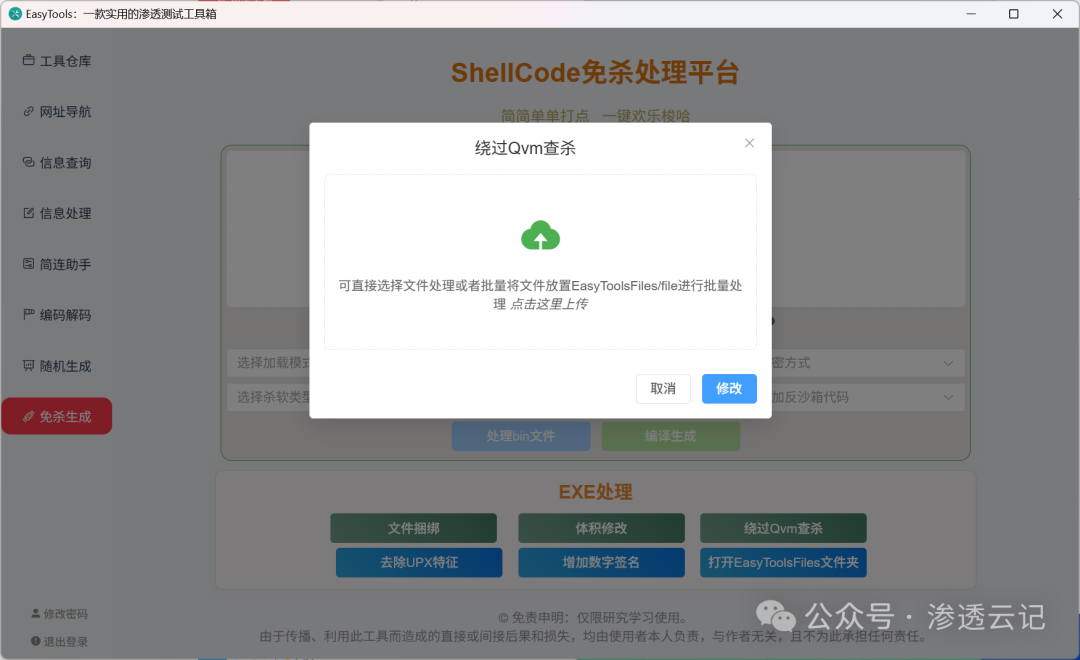Click inside the dashed upload drop area
Viewport: 1080px width, 660px height.
click(540, 262)
